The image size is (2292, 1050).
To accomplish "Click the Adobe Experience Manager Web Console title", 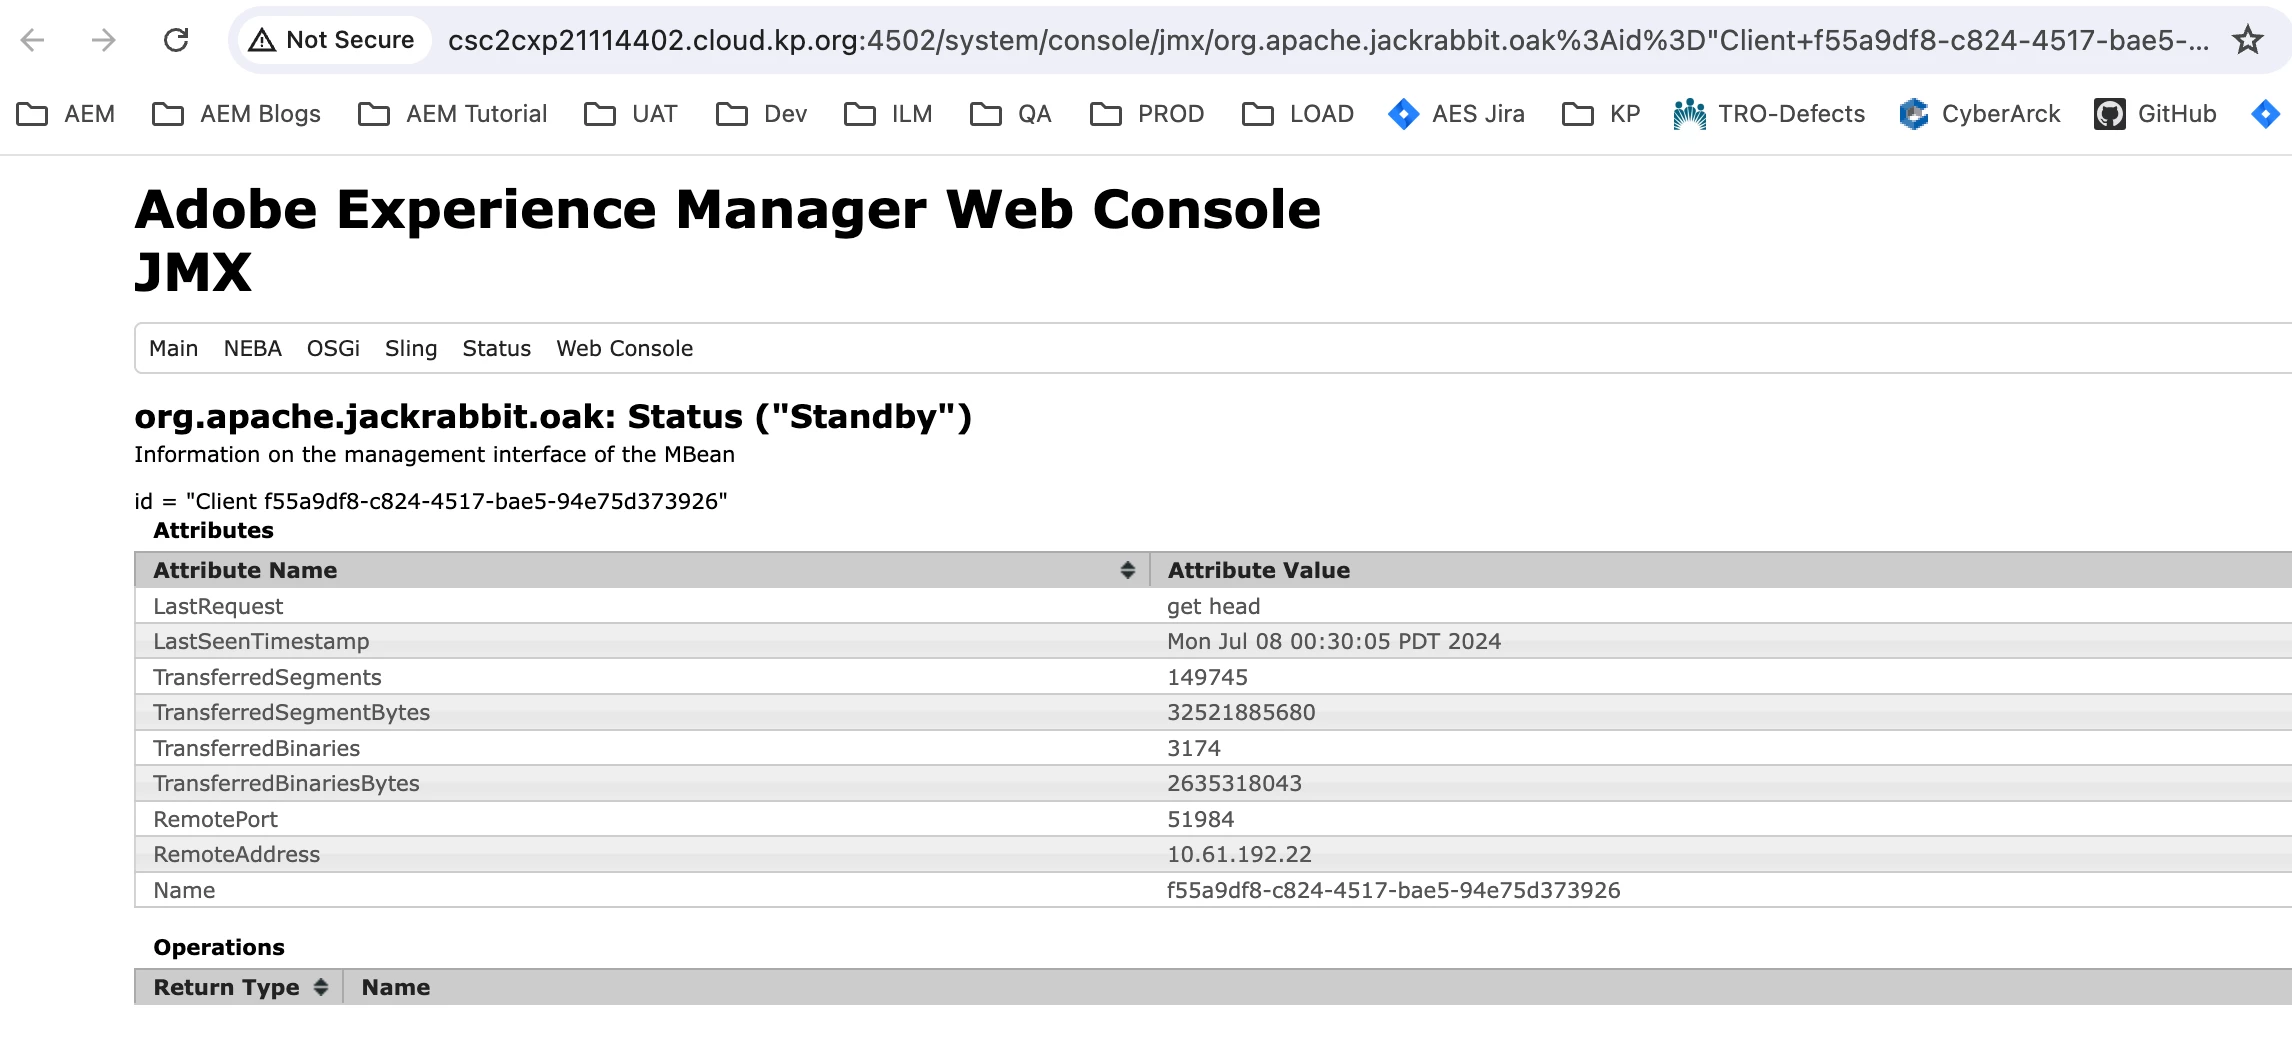I will (727, 209).
